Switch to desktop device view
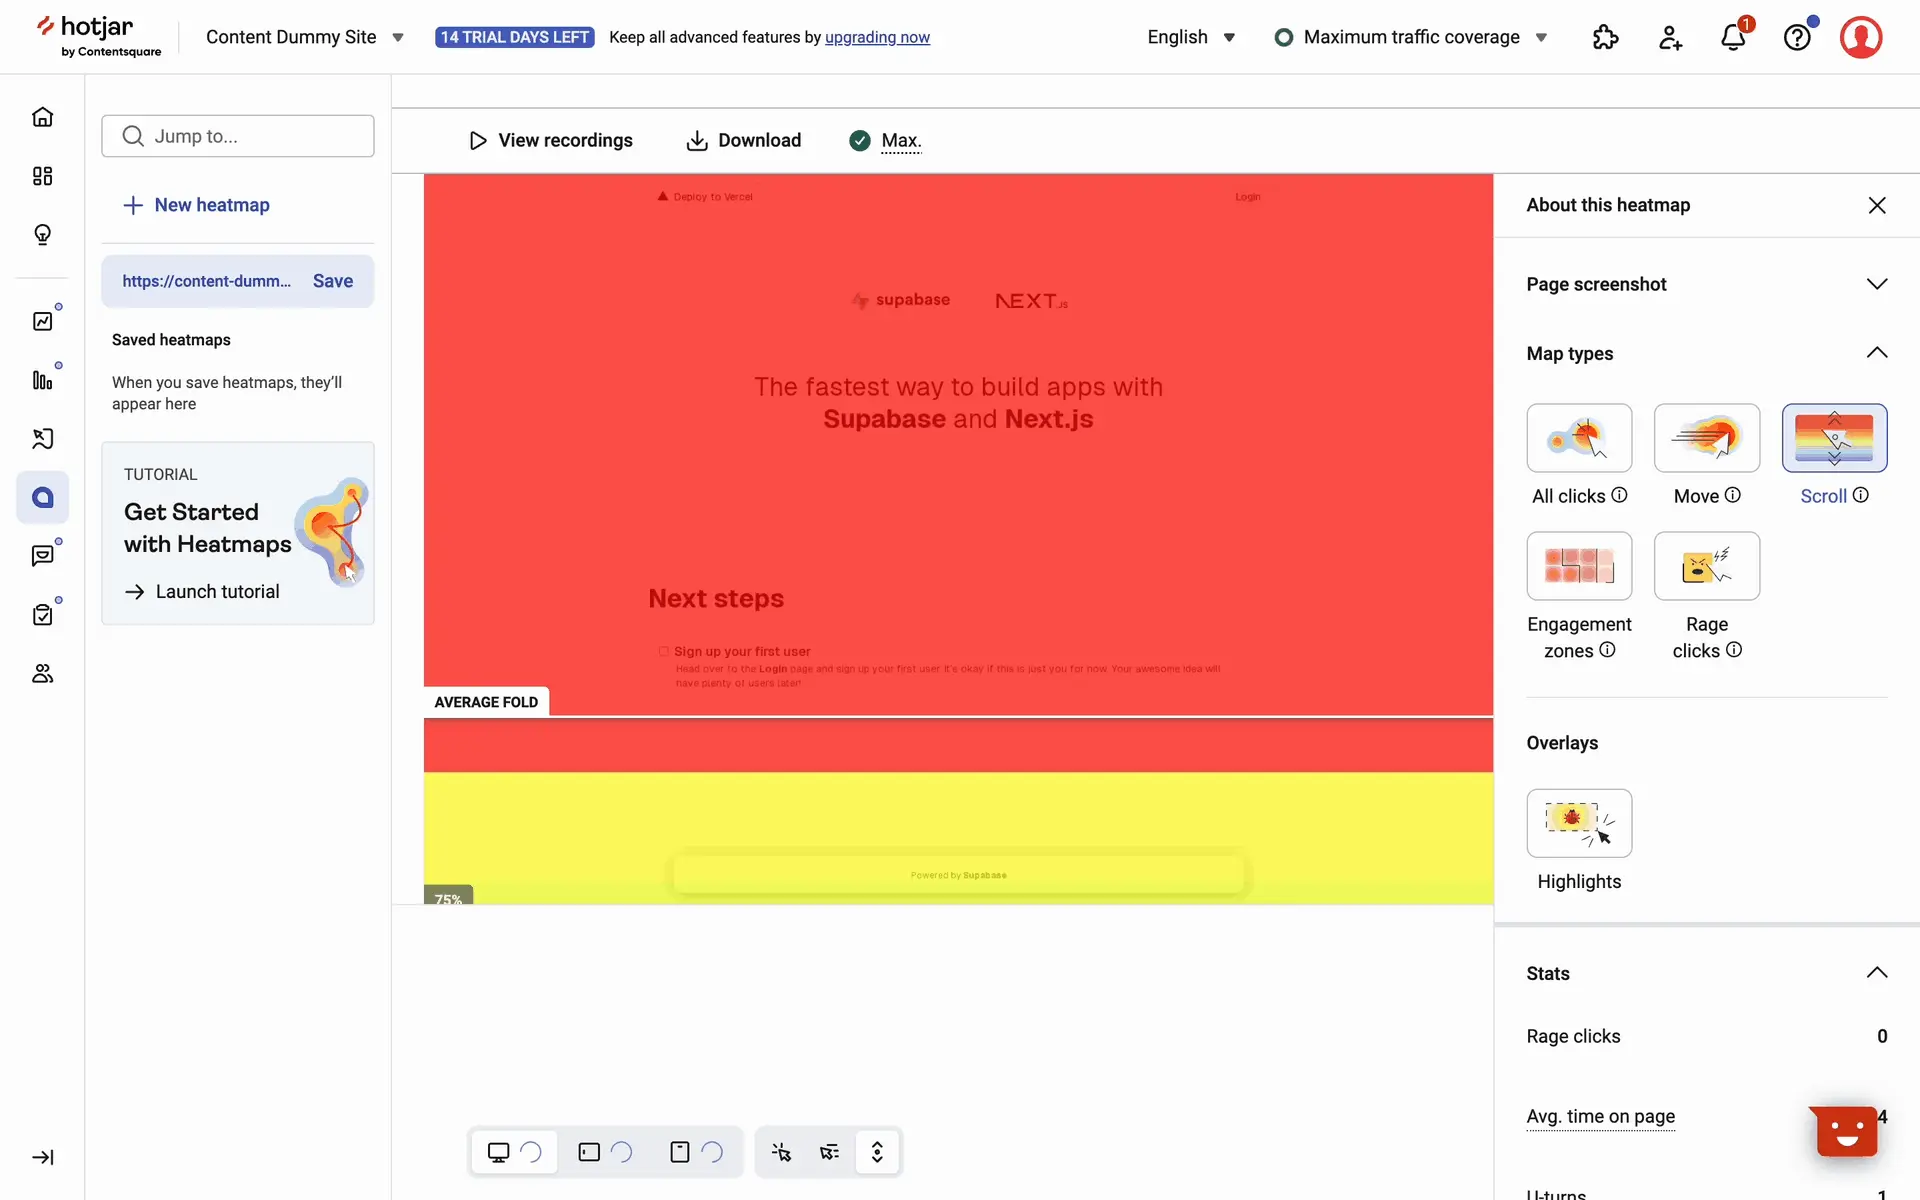Screen dimensions: 1920x1200 [498, 1152]
